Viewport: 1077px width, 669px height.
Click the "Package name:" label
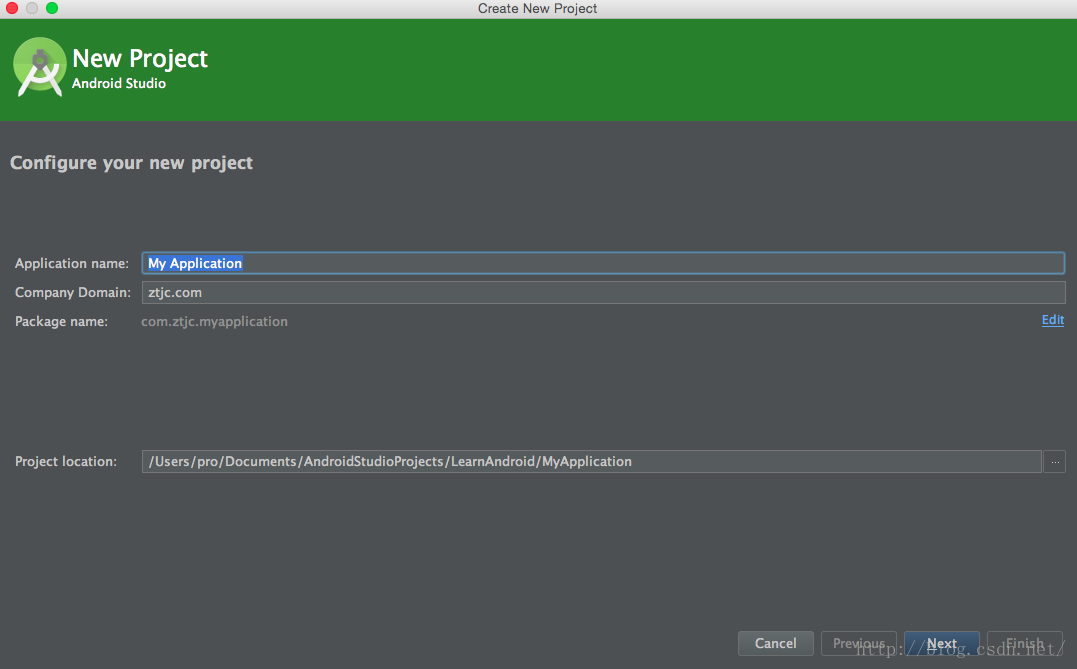(x=61, y=321)
